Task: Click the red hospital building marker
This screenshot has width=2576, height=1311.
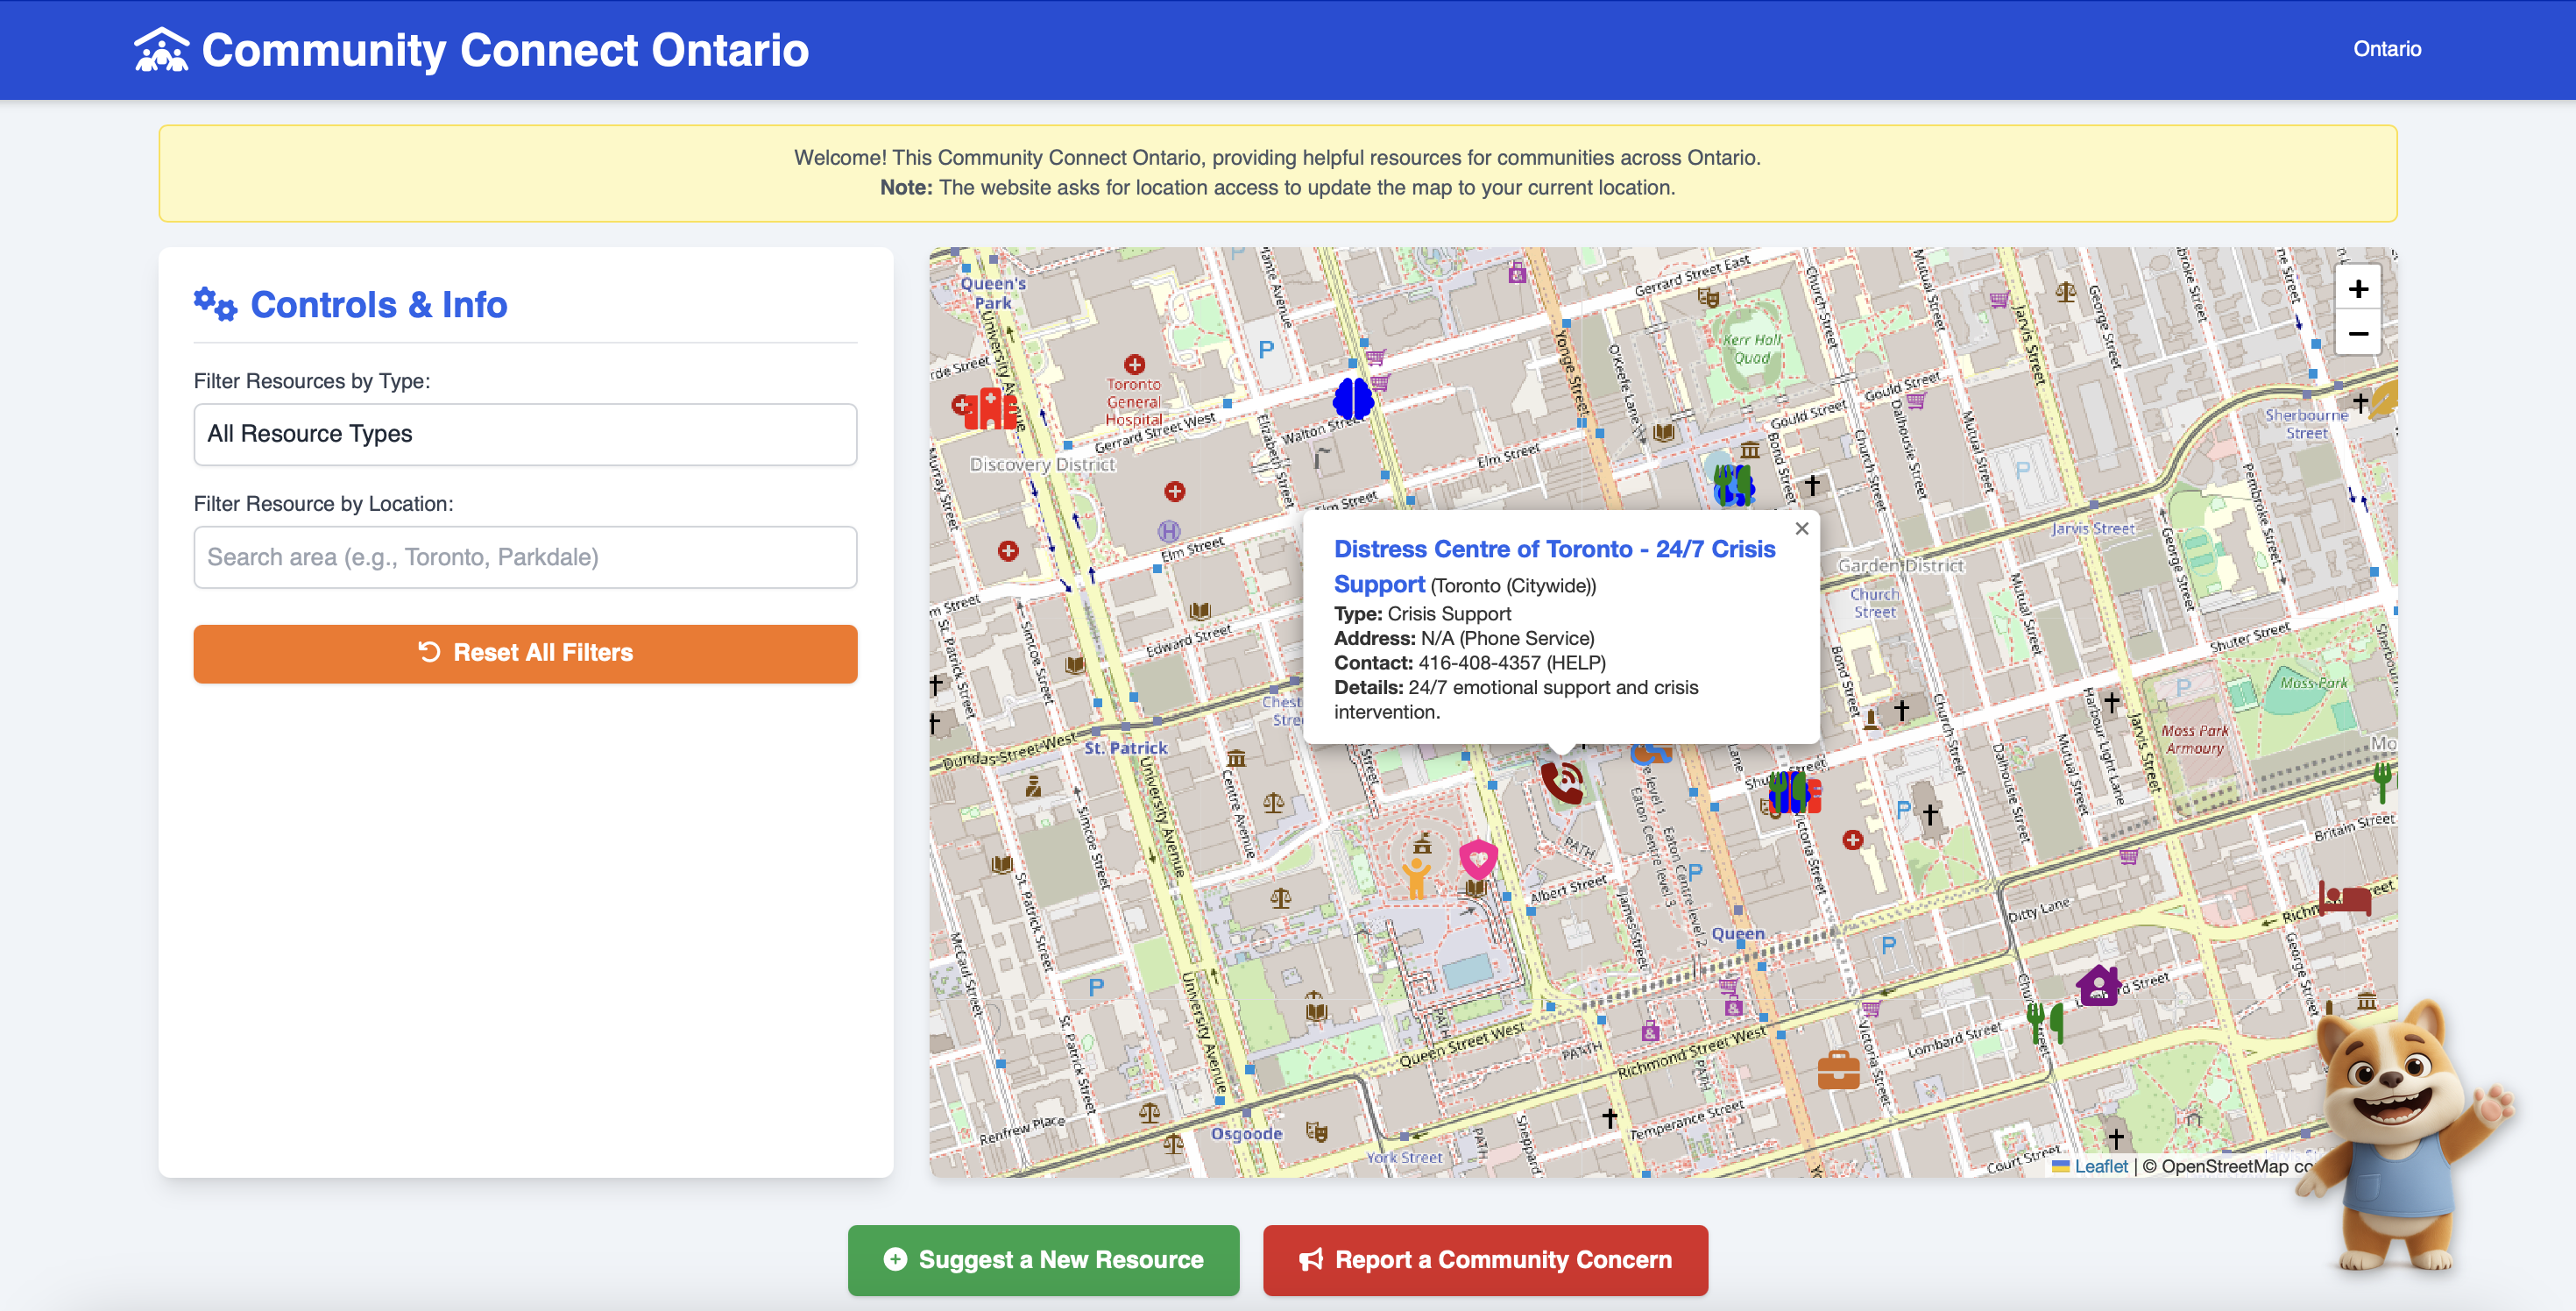Action: click(x=989, y=409)
